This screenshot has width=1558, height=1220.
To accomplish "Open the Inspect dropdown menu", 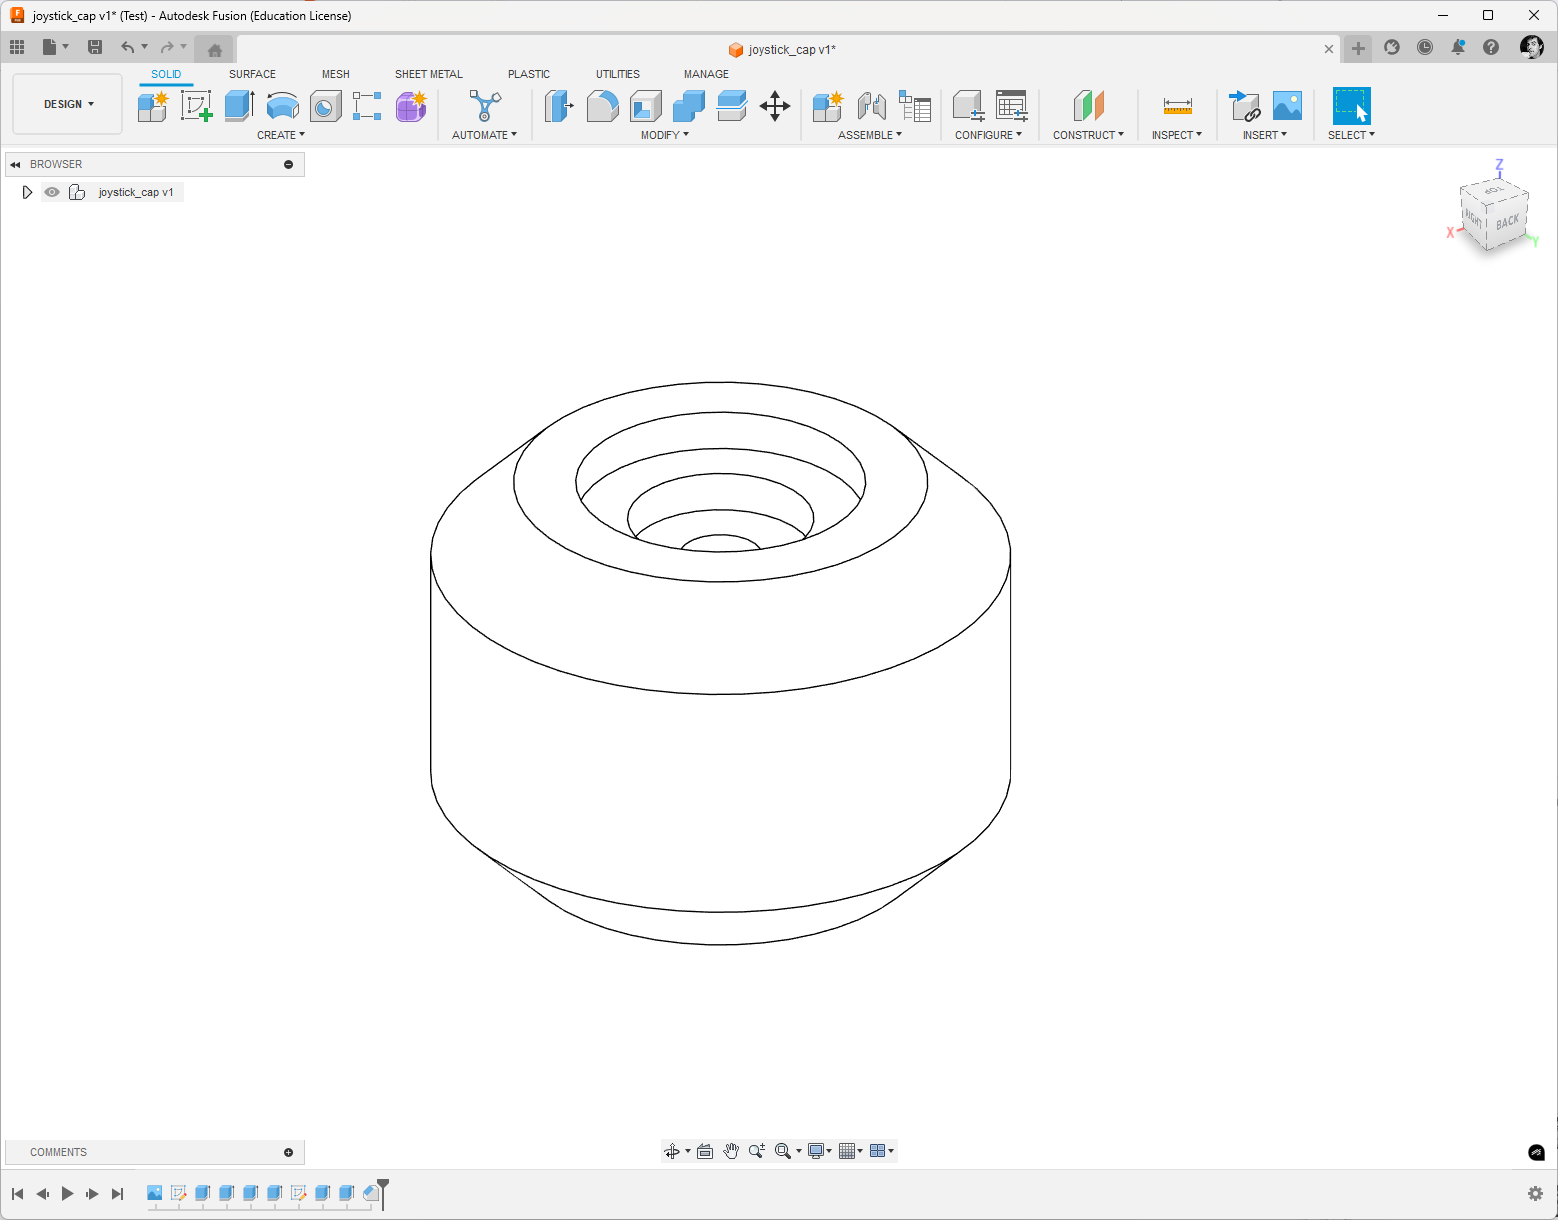I will [x=1177, y=135].
